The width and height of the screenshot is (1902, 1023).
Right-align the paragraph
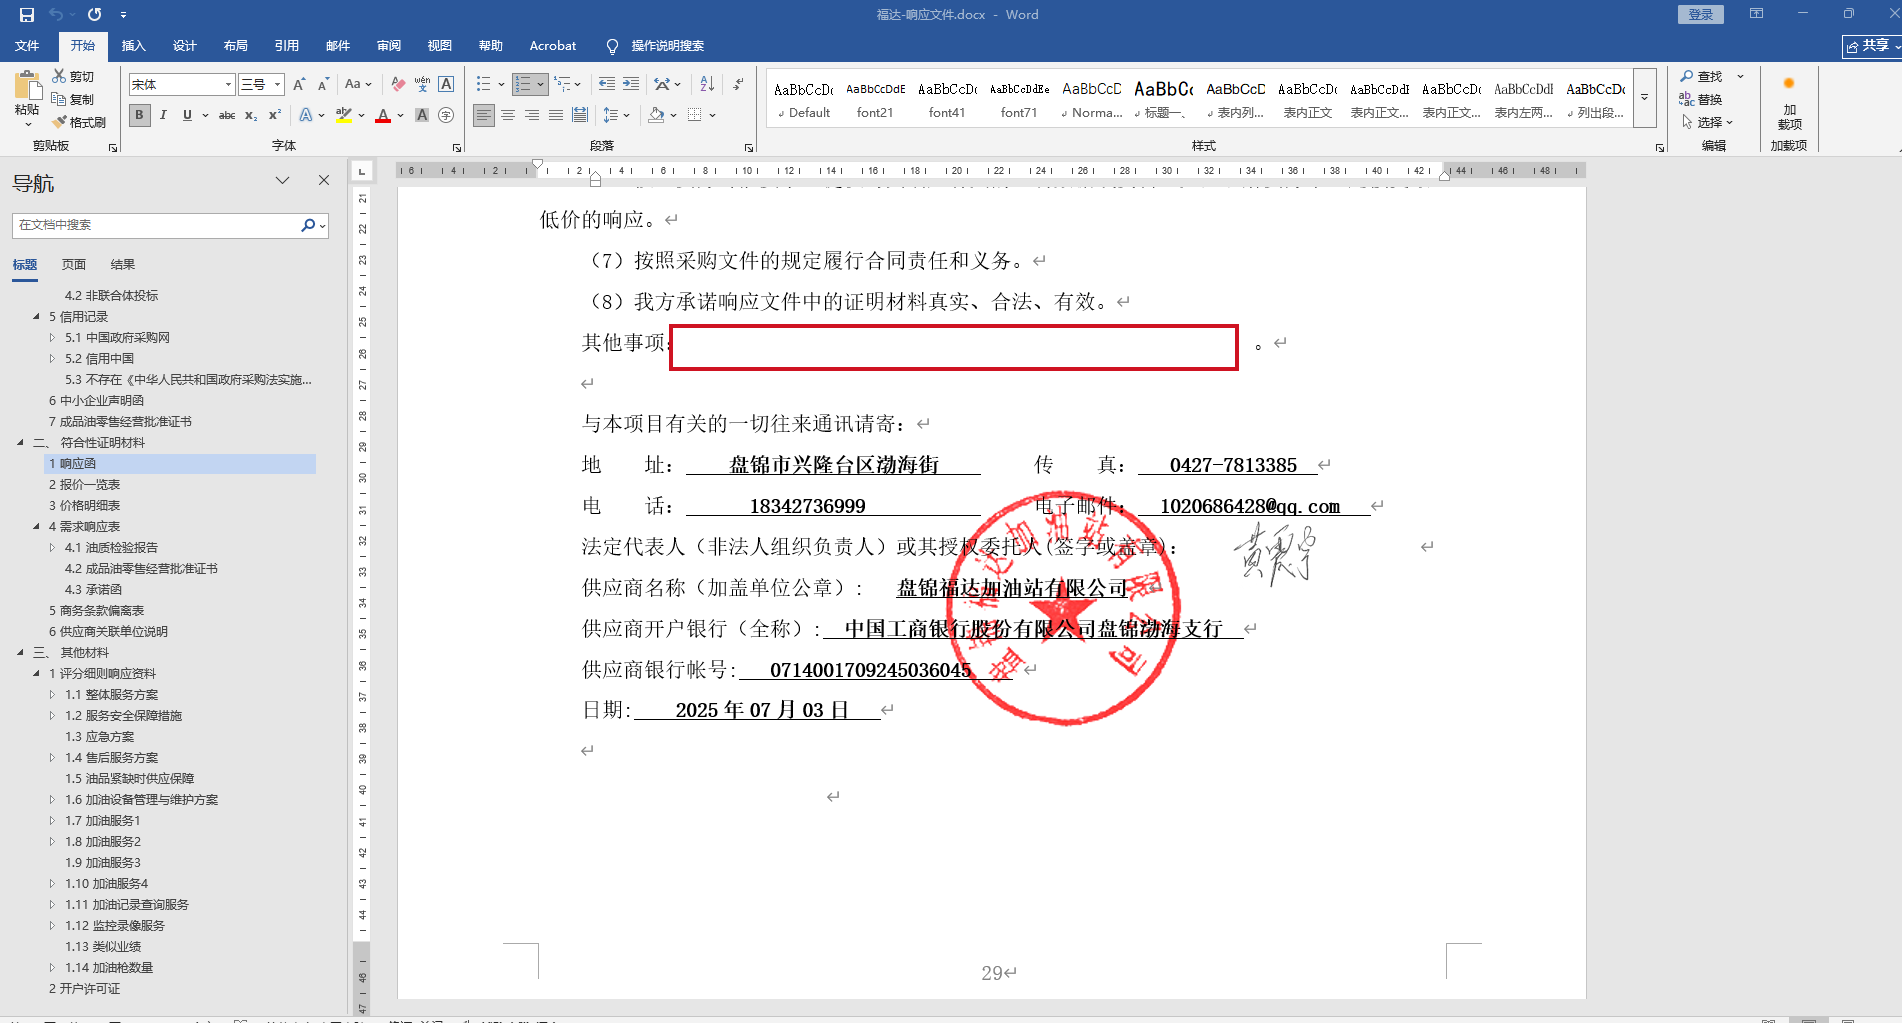532,115
